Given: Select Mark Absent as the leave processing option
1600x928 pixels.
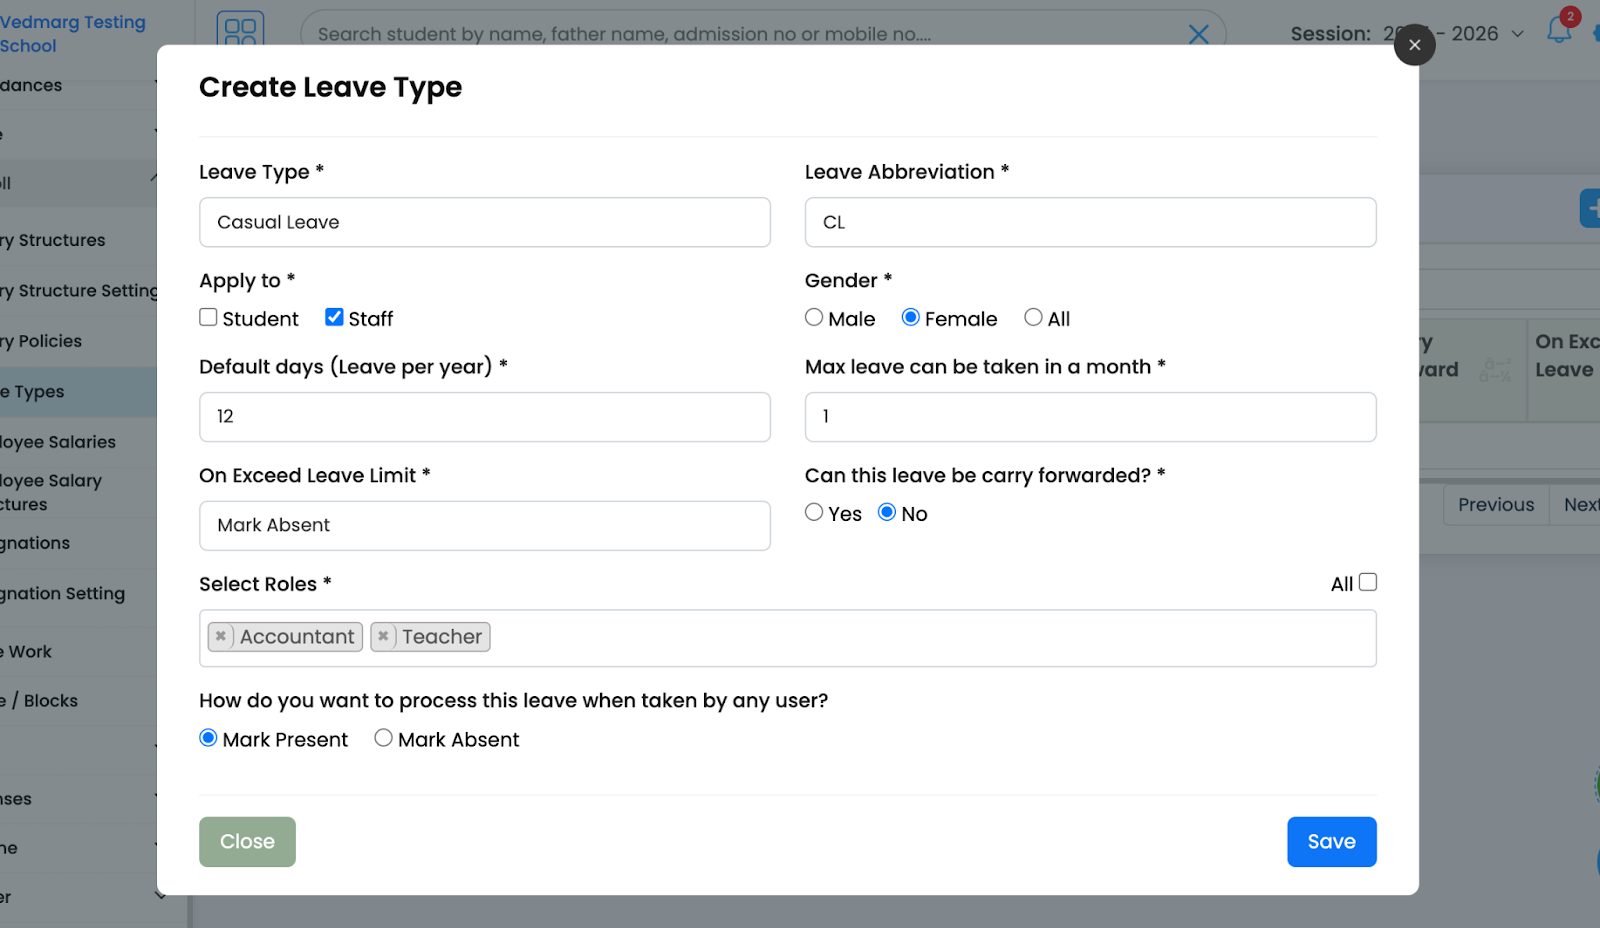Looking at the screenshot, I should pos(383,738).
